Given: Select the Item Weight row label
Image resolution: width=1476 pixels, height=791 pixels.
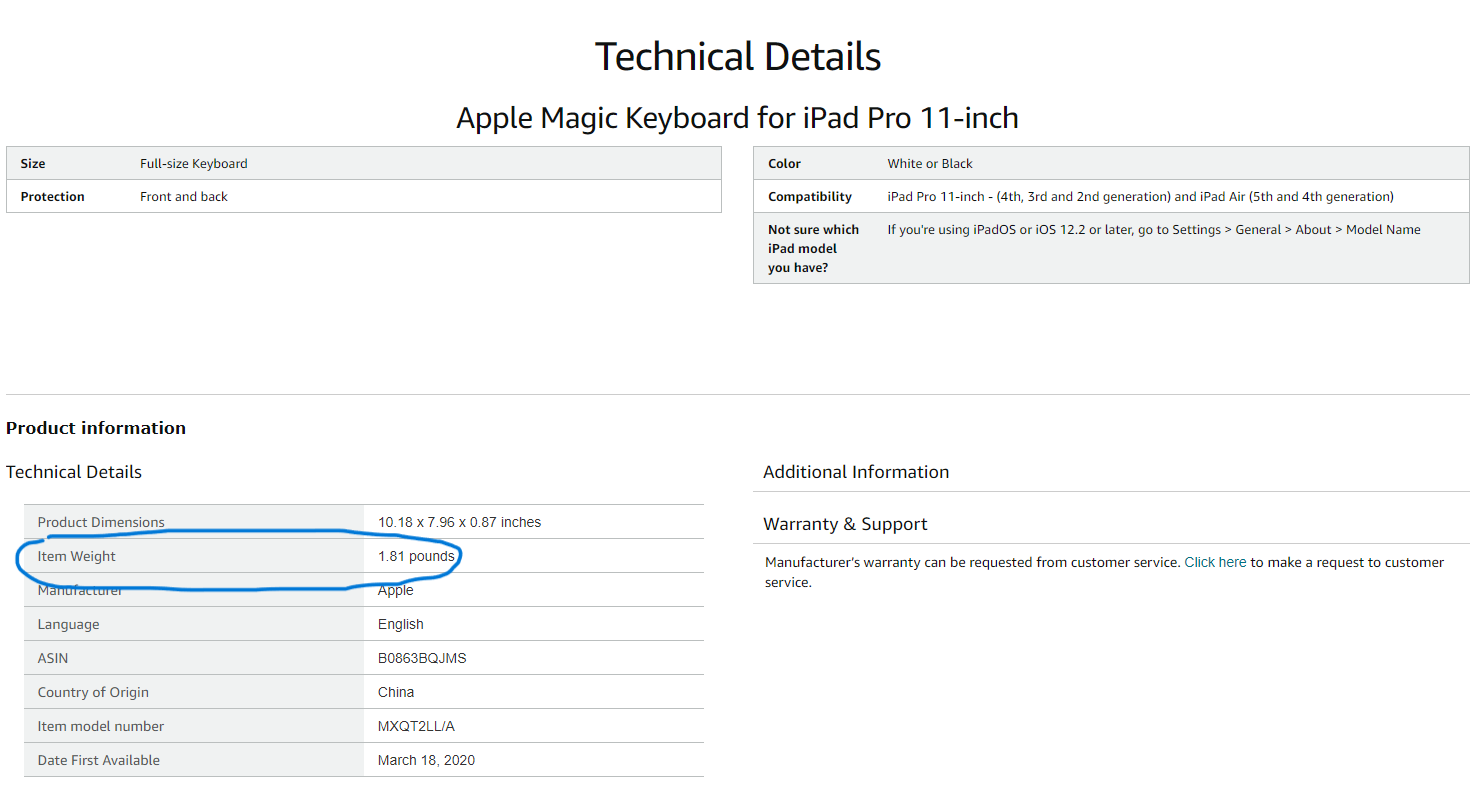Looking at the screenshot, I should [77, 556].
